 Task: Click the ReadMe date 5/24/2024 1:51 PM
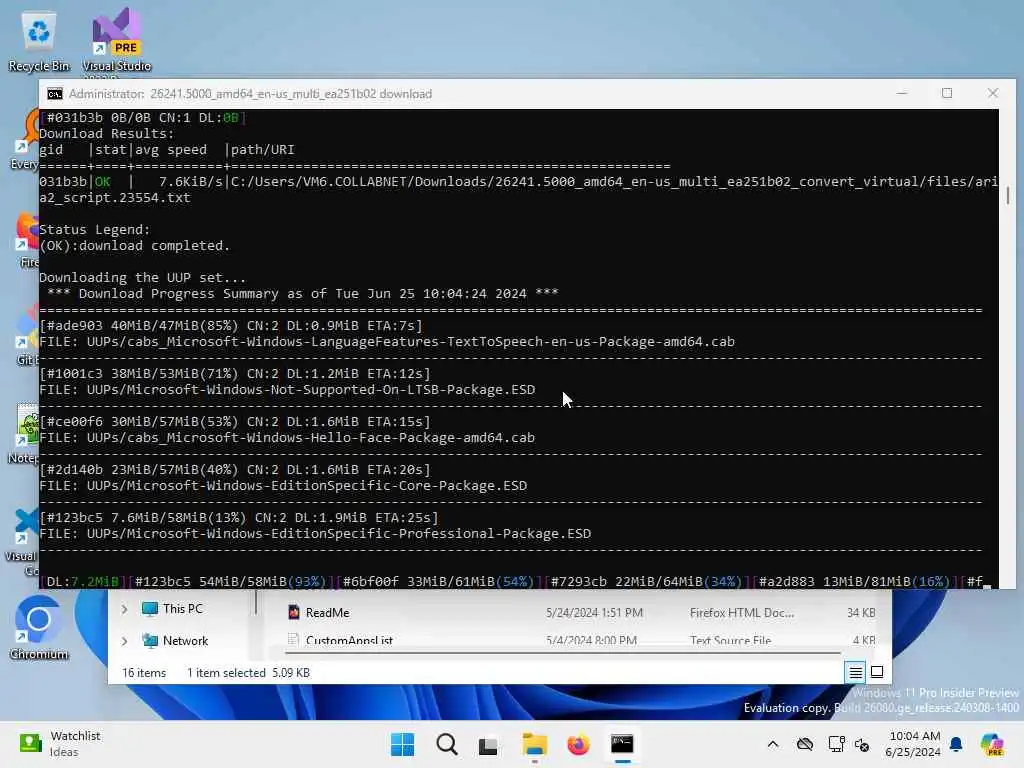(594, 613)
